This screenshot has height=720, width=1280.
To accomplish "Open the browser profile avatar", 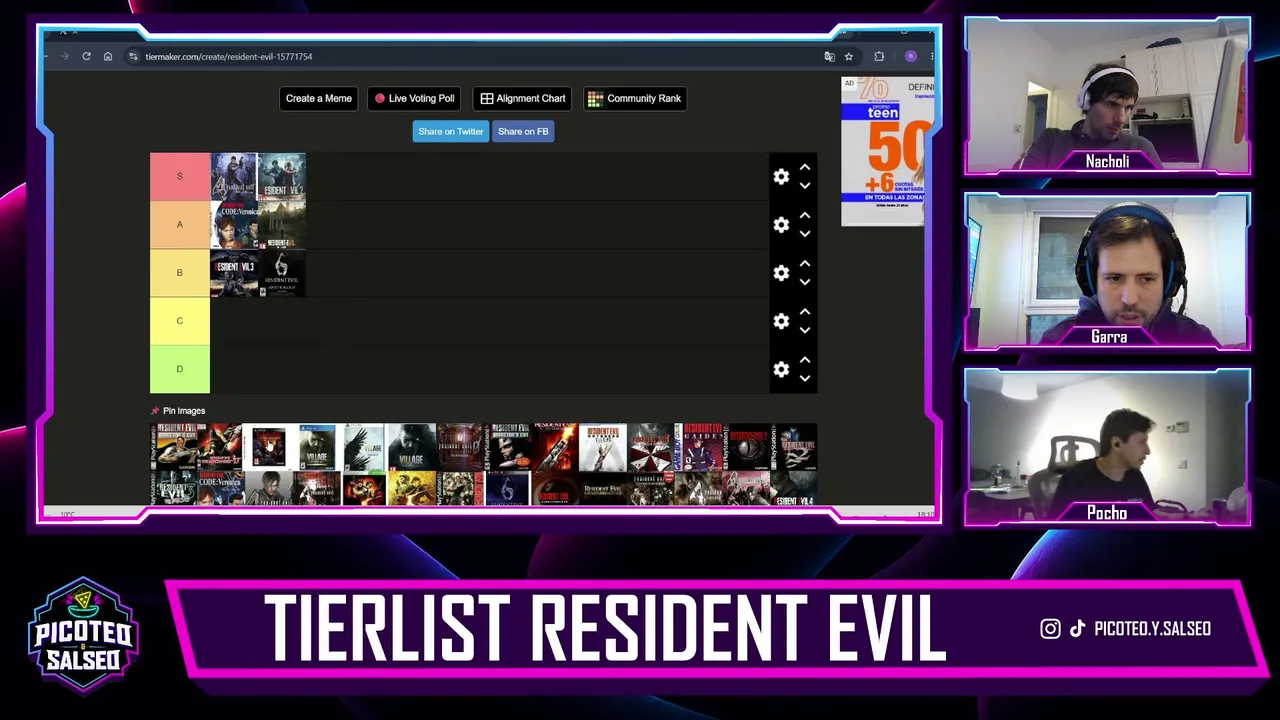I will pyautogui.click(x=910, y=57).
